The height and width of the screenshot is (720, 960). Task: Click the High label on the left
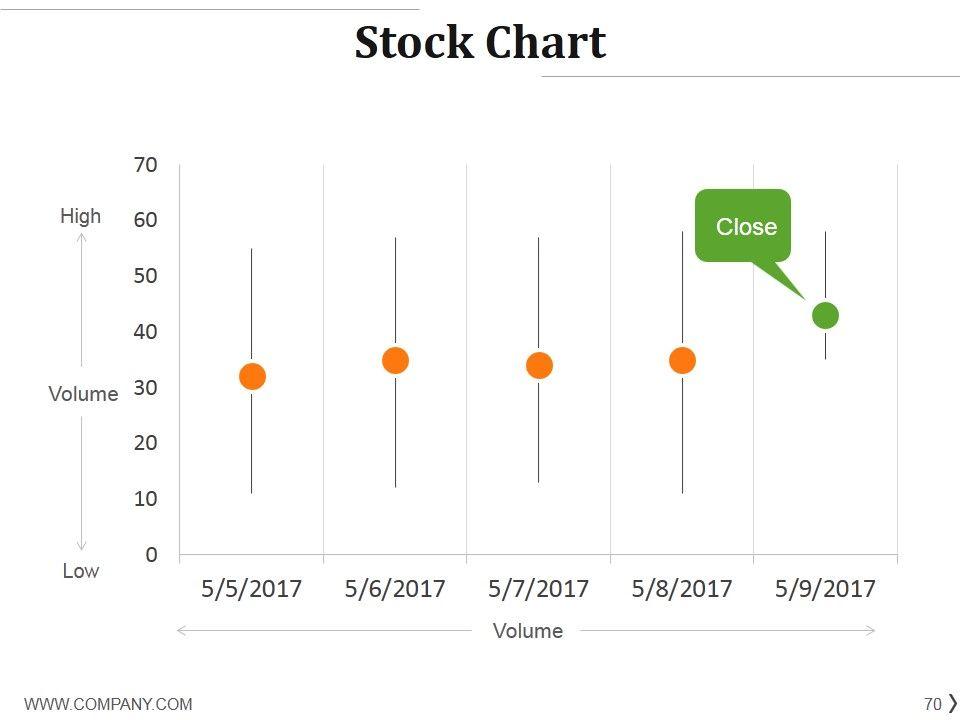(81, 215)
